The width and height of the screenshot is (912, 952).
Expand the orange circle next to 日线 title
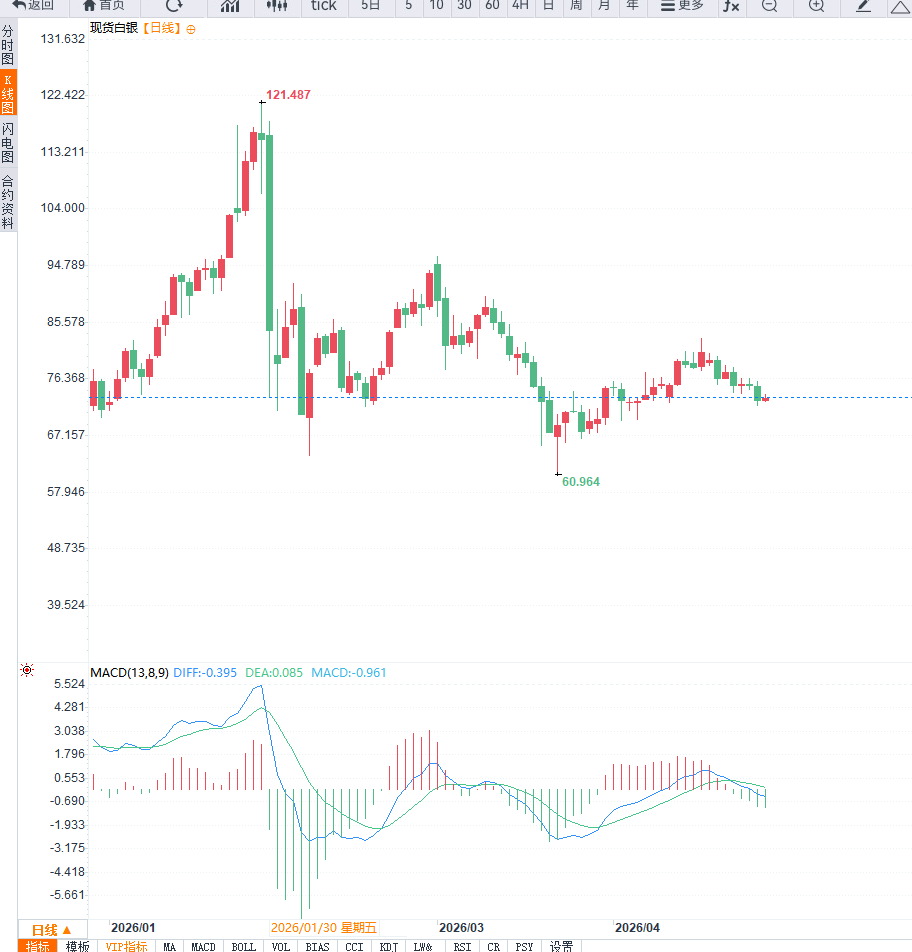click(x=191, y=29)
